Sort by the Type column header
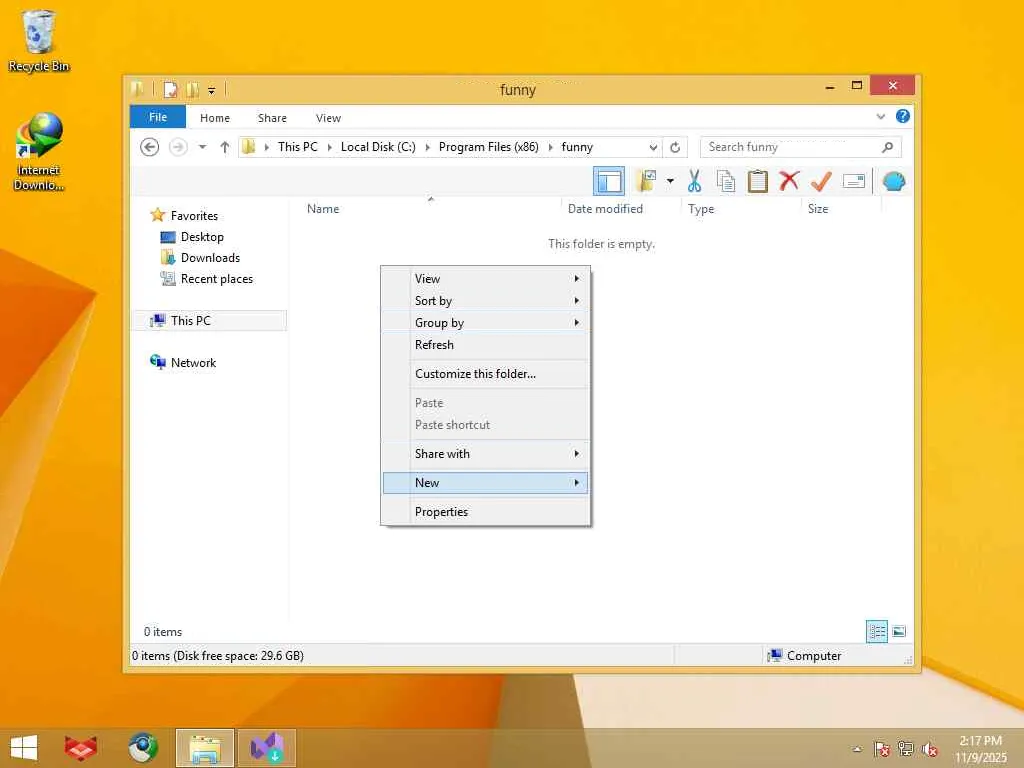The width and height of the screenshot is (1024, 768). coord(701,209)
